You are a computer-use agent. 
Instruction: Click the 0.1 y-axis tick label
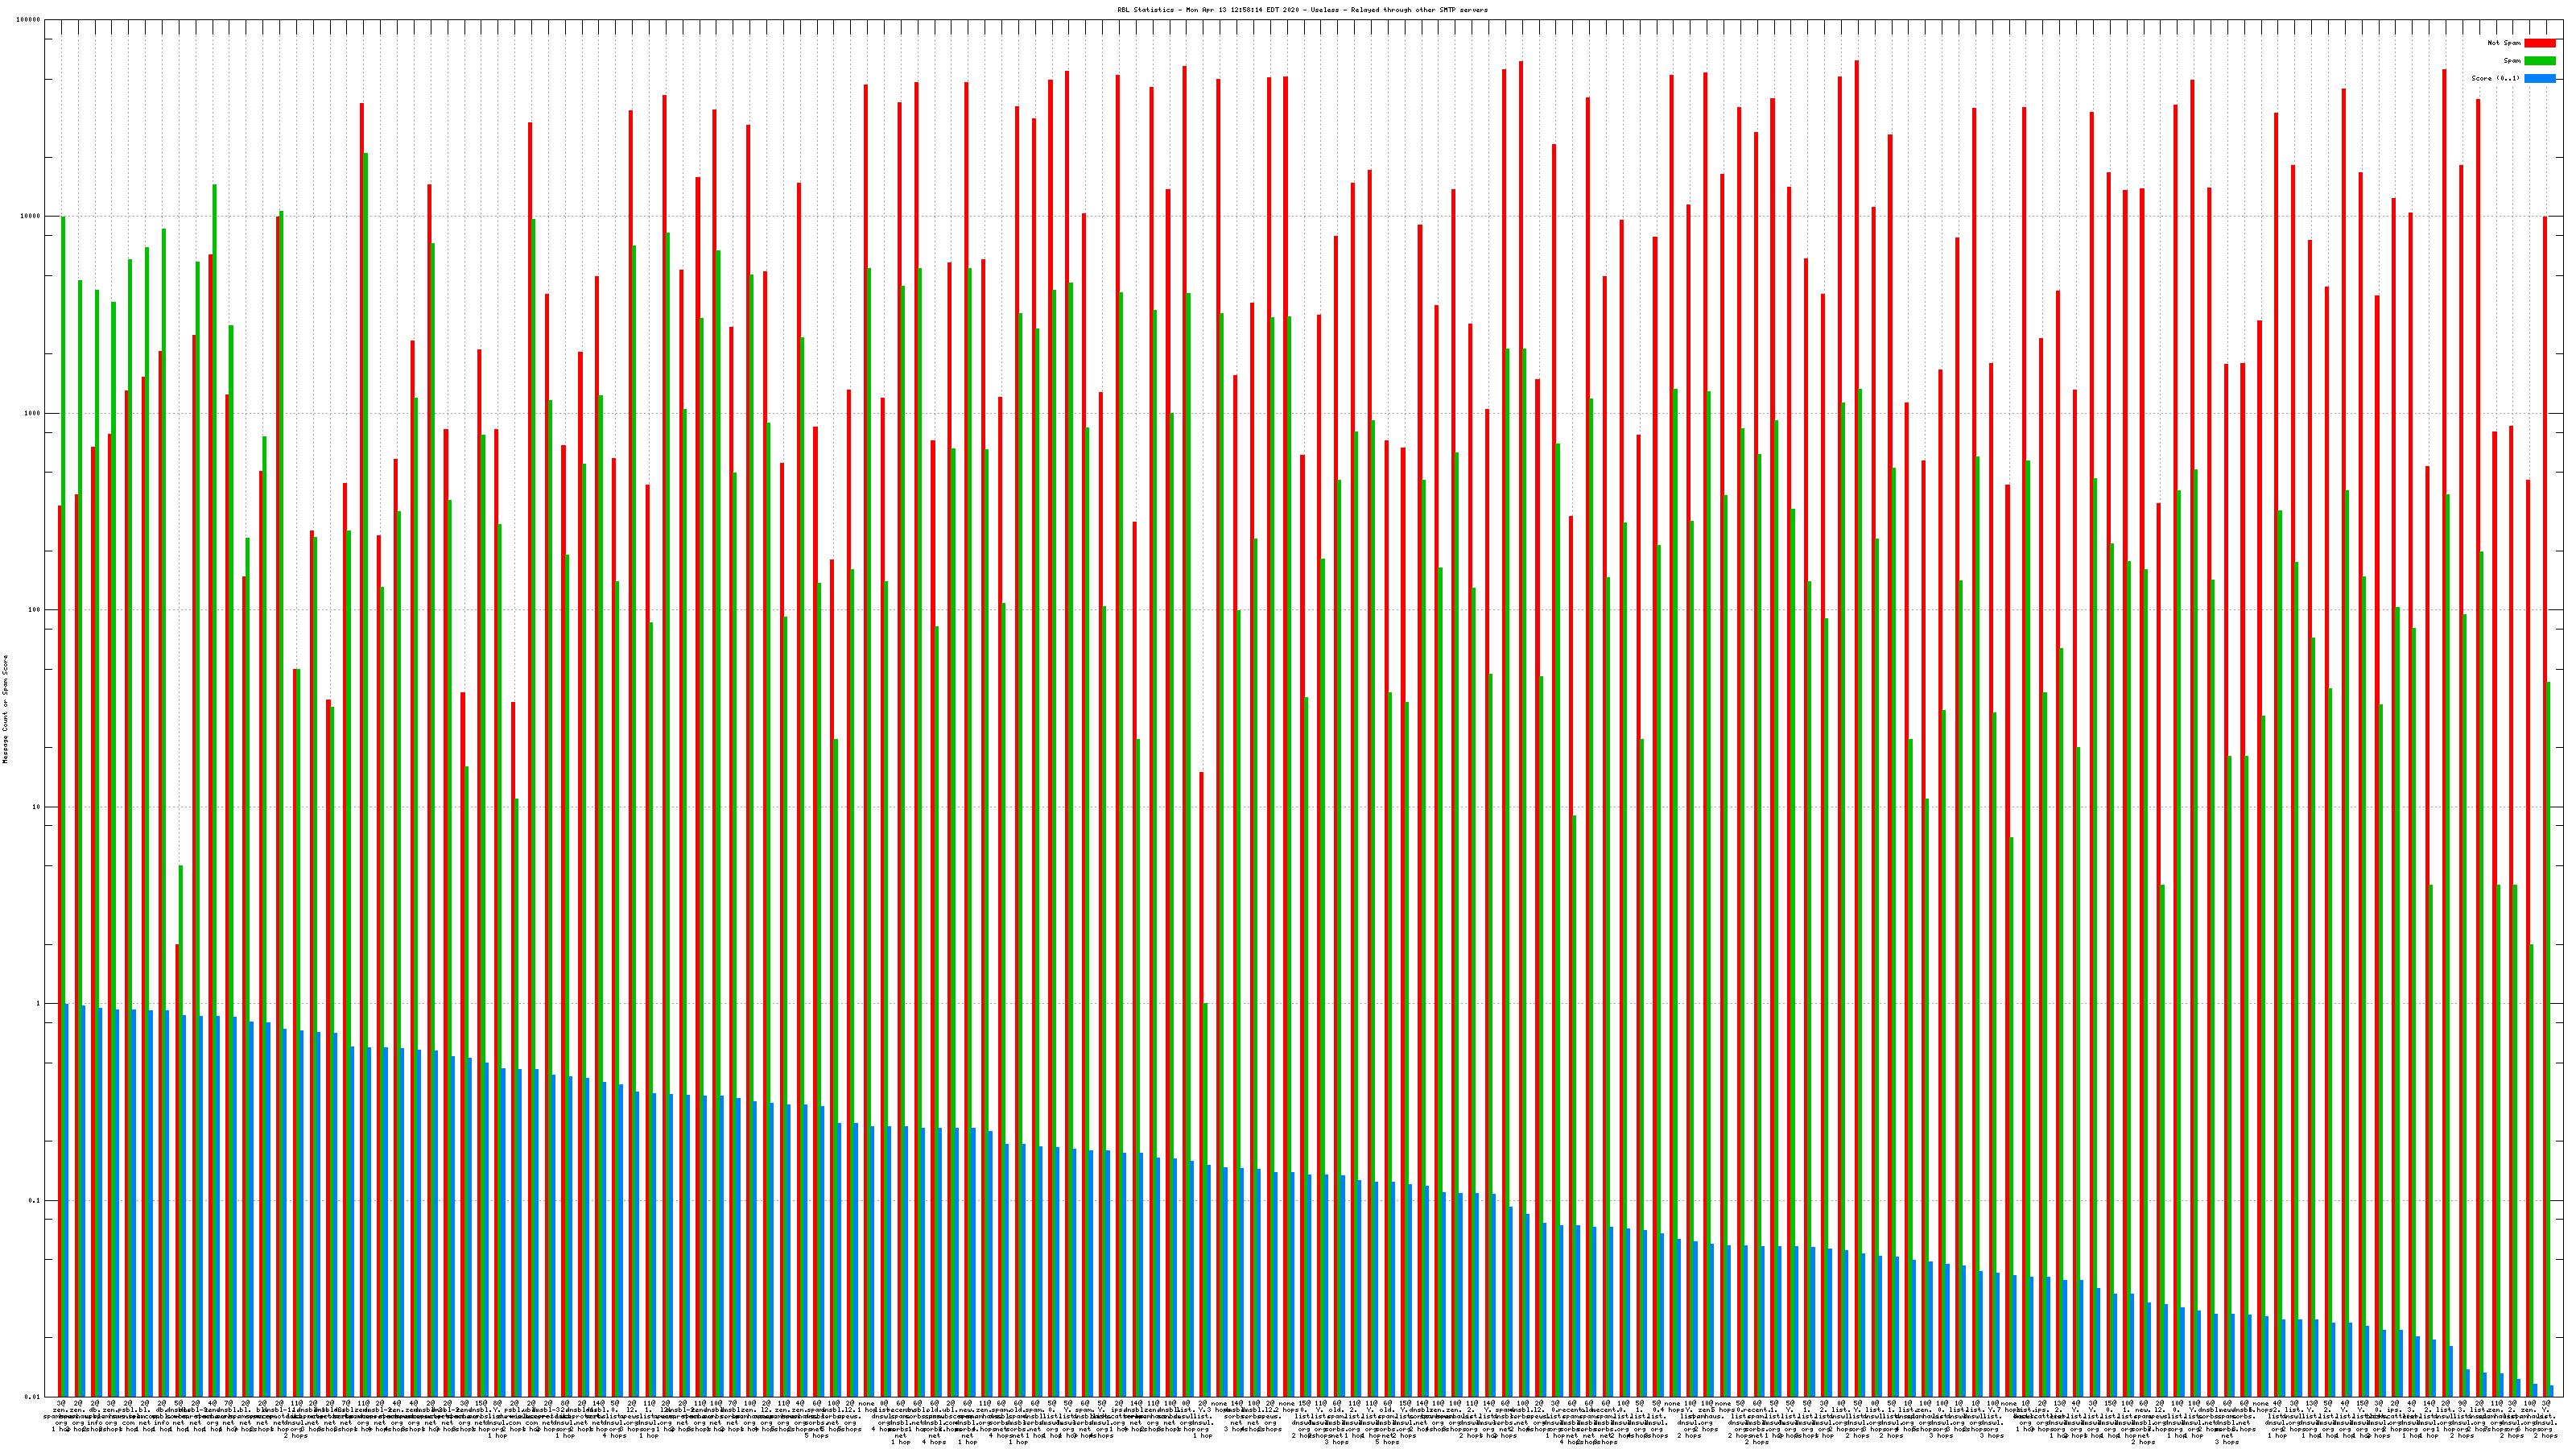(34, 1201)
